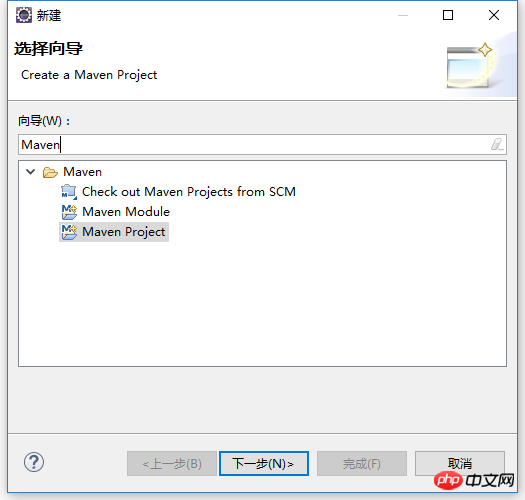Select Maven Project tree entry

pyautogui.click(x=114, y=232)
